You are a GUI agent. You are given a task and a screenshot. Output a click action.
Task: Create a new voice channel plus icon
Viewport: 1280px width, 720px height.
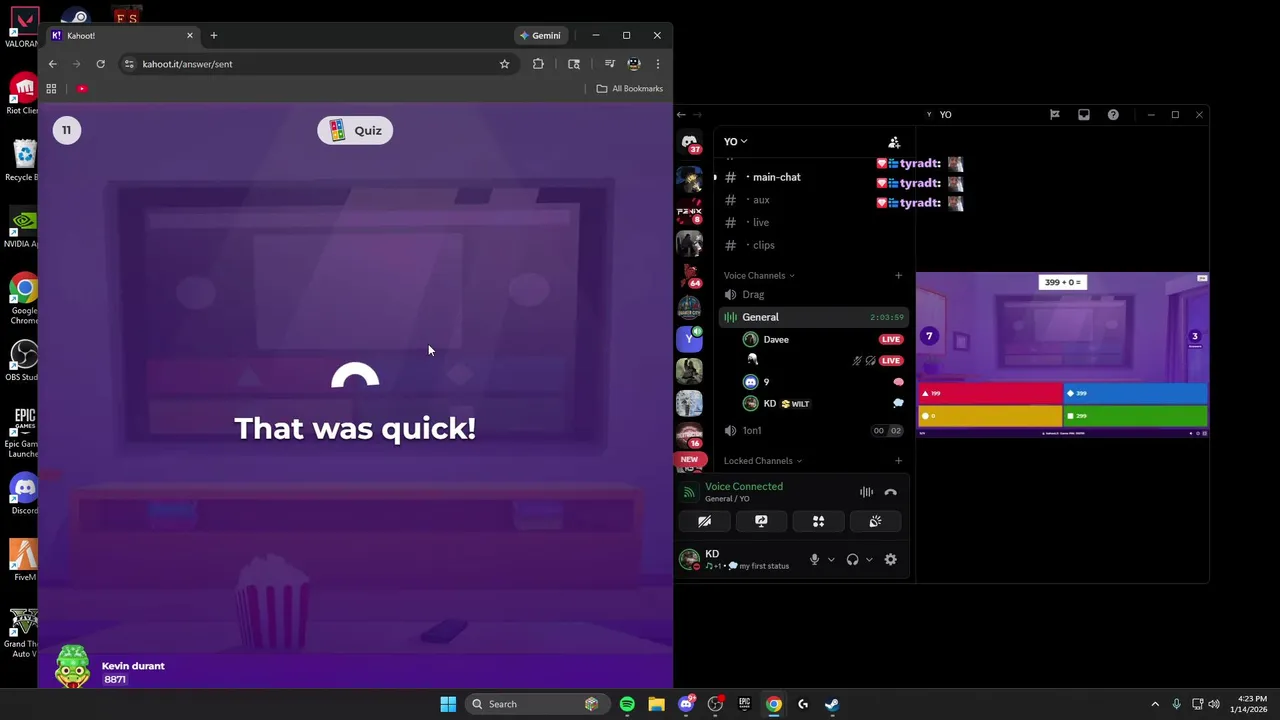[x=898, y=275]
